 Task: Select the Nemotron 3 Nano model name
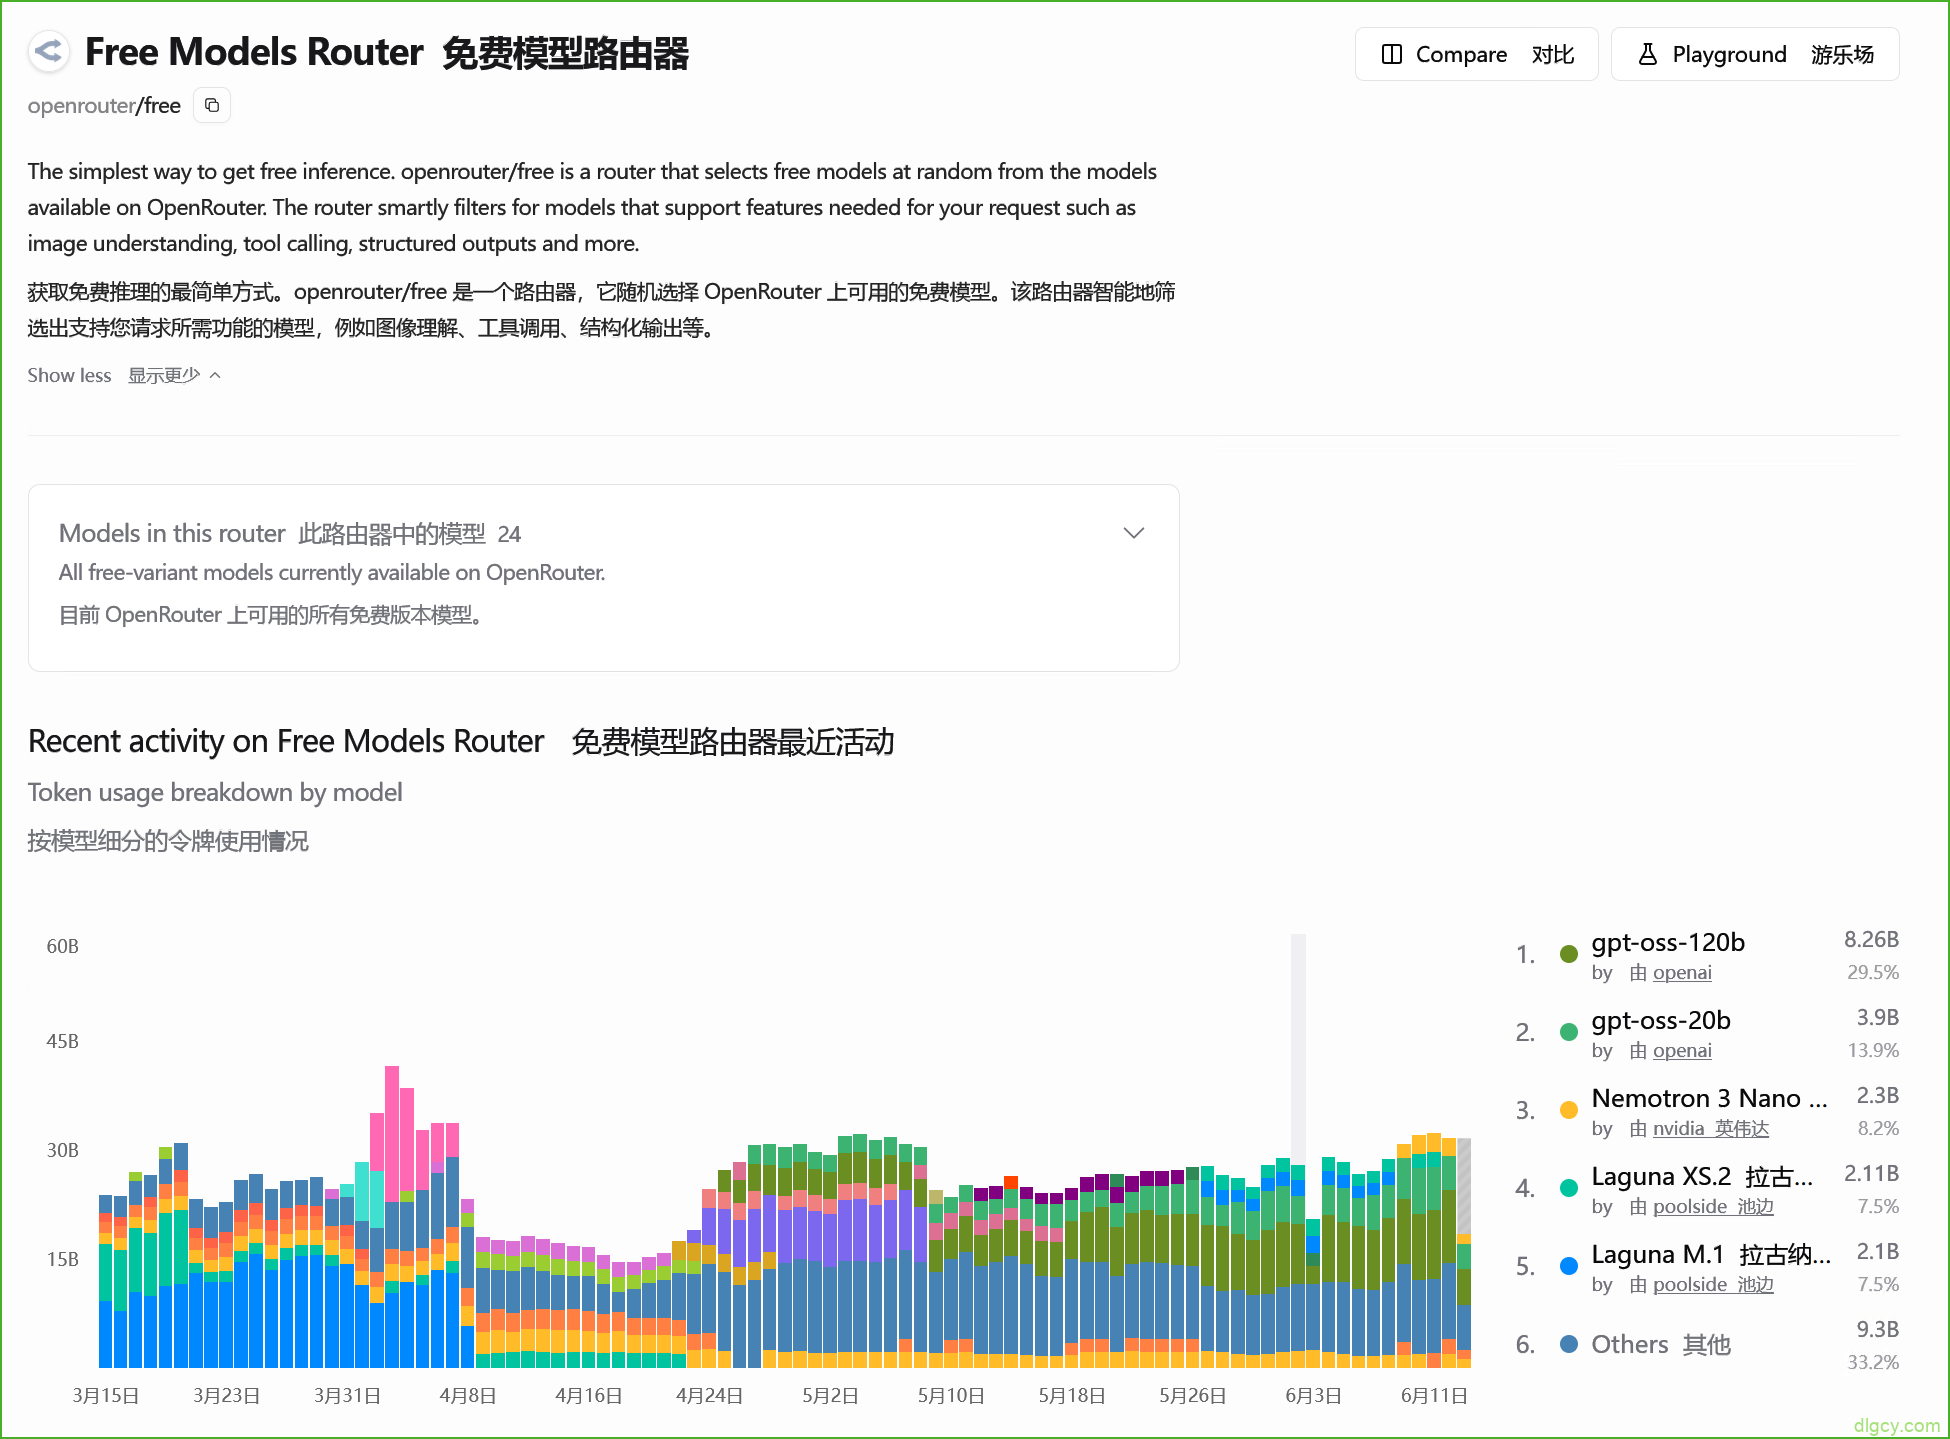click(x=1710, y=1098)
